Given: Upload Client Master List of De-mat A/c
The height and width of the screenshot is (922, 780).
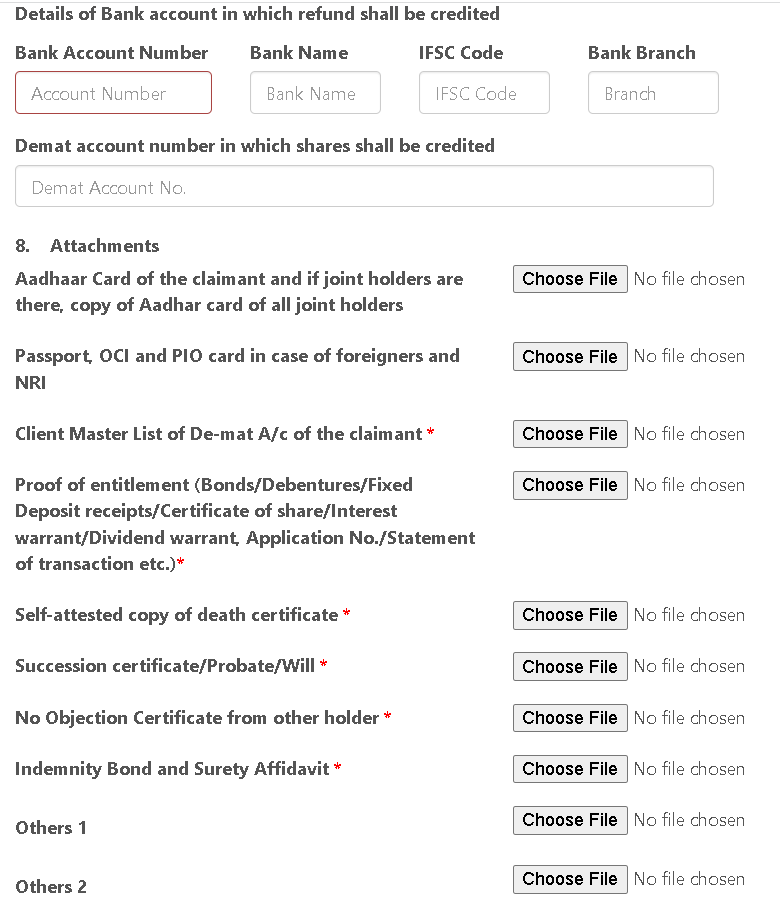Looking at the screenshot, I should tap(570, 434).
